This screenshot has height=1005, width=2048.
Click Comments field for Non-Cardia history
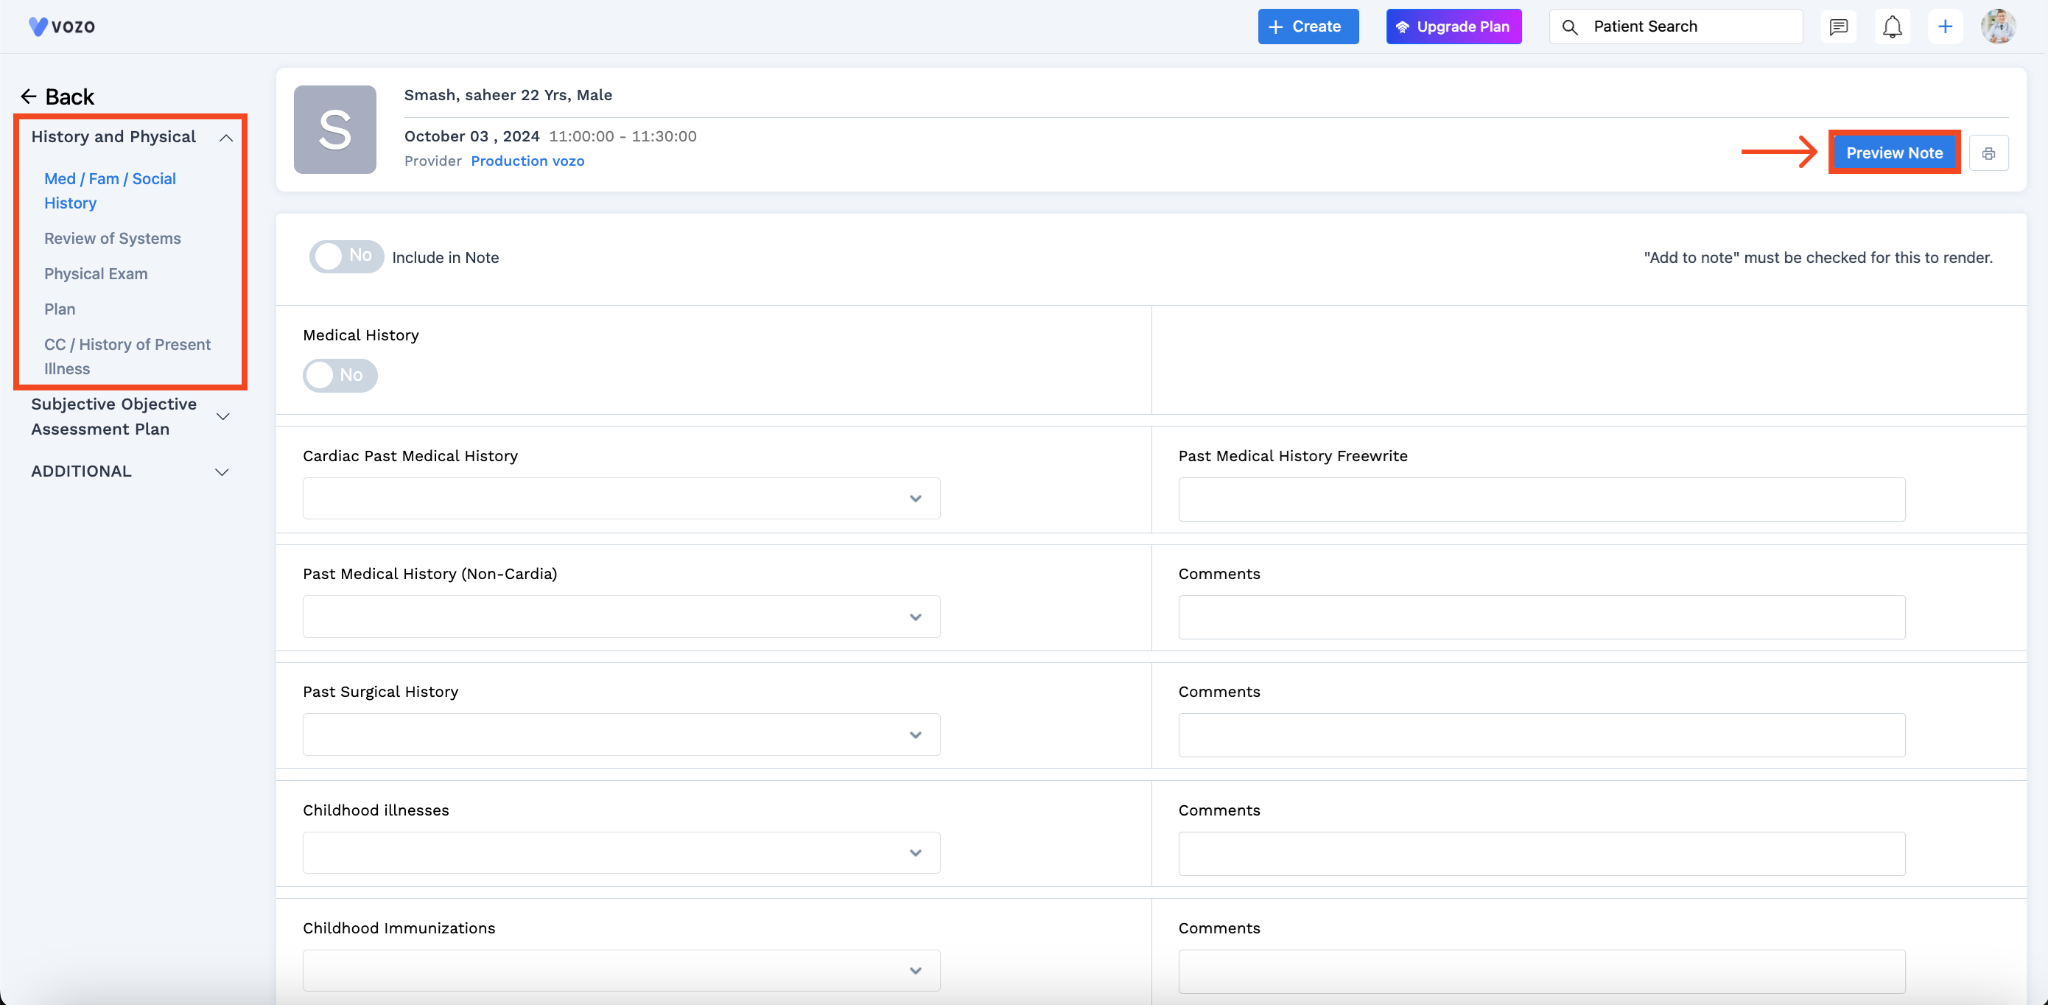click(1542, 617)
